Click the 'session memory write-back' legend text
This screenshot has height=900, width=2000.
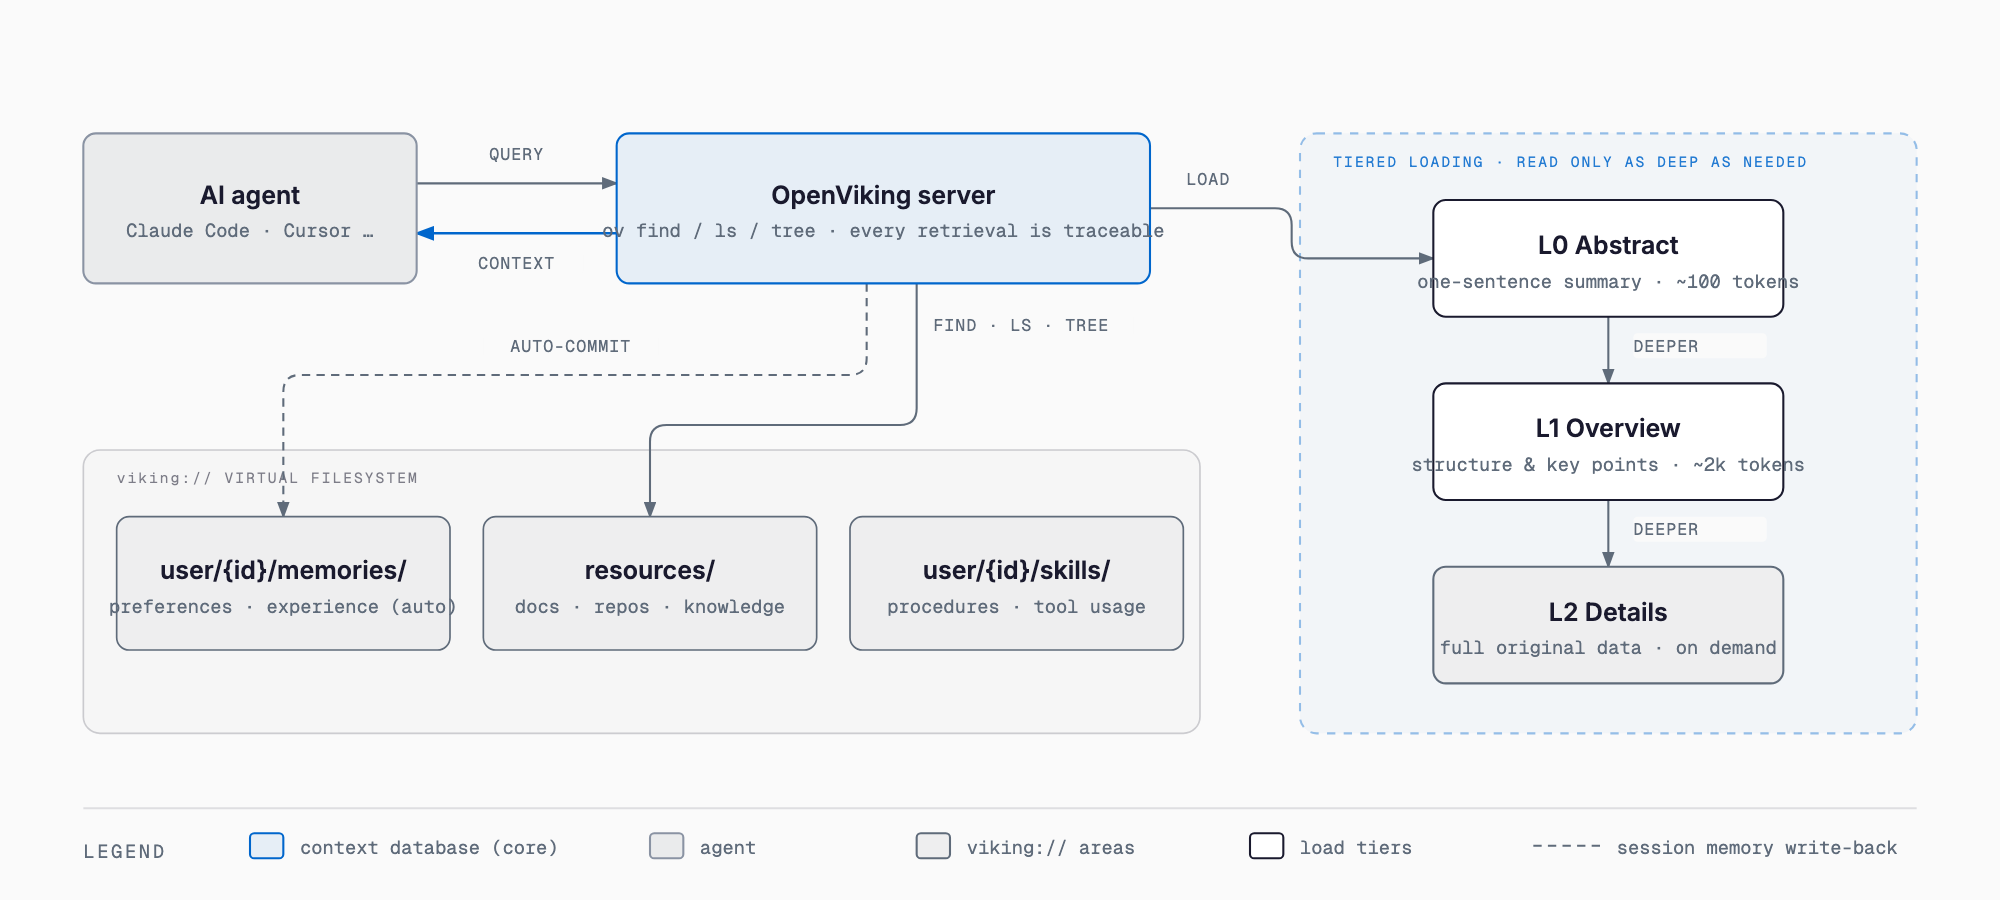[x=1757, y=848]
